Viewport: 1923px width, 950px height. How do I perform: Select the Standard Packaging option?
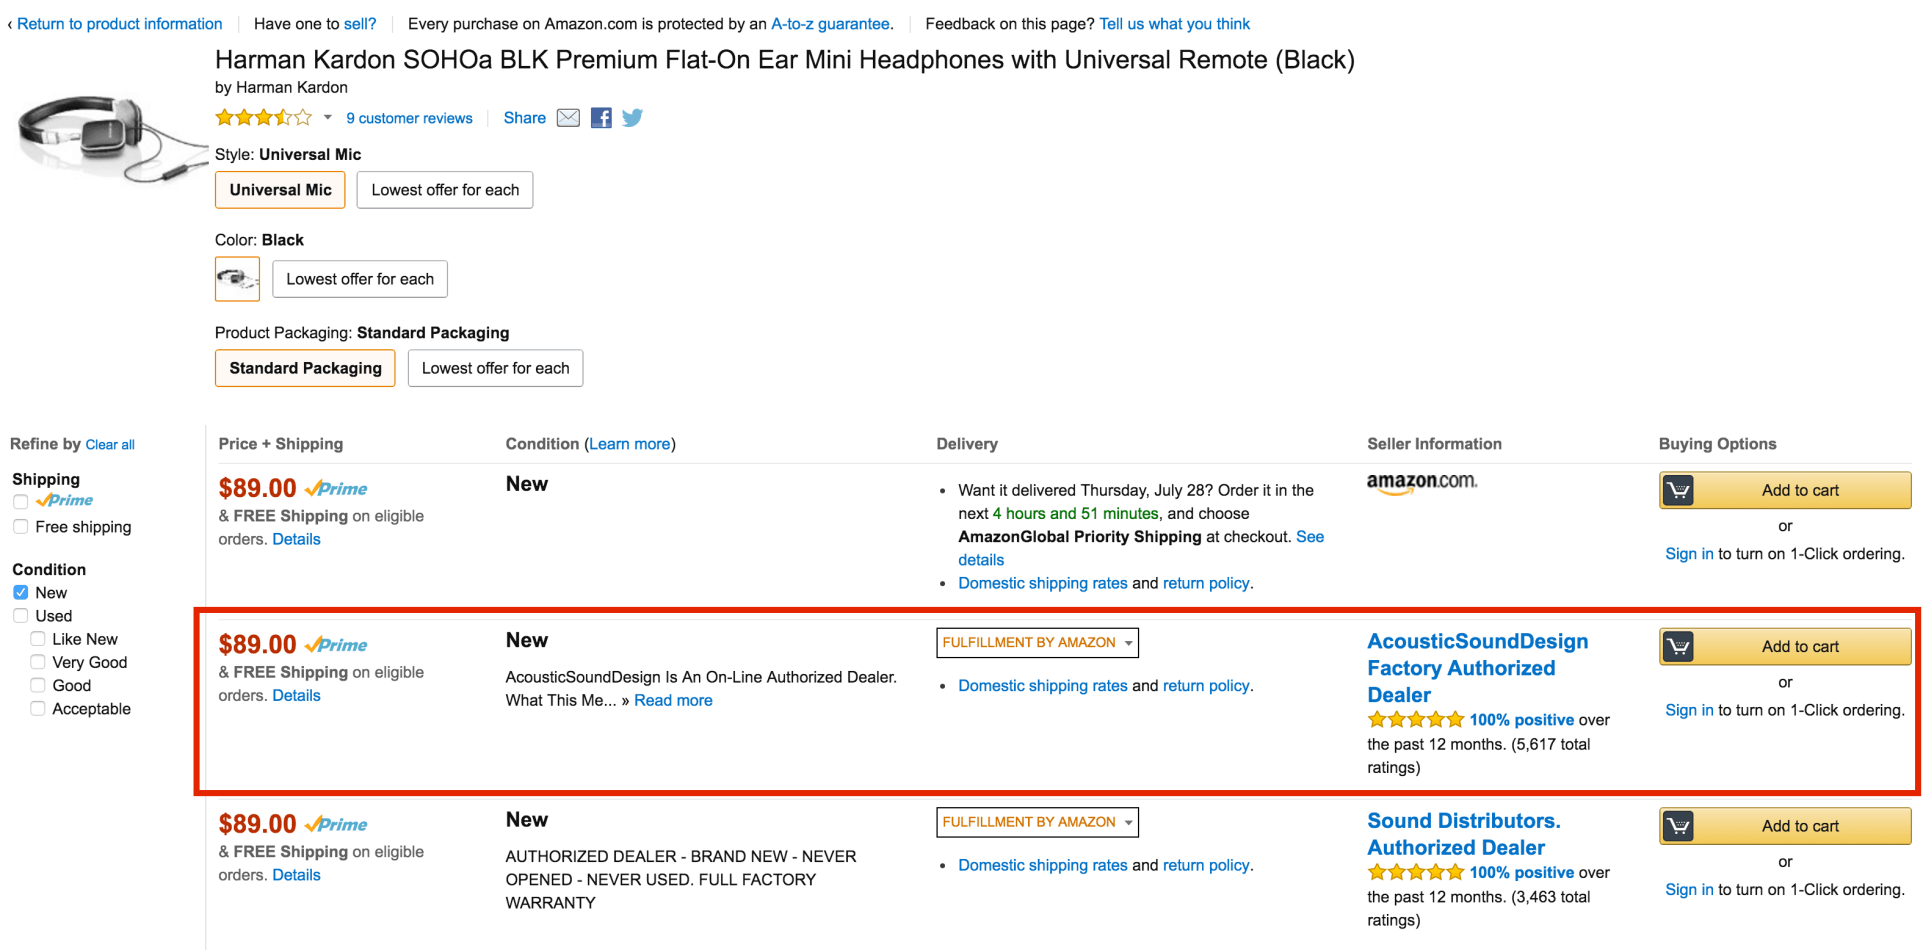(x=305, y=368)
